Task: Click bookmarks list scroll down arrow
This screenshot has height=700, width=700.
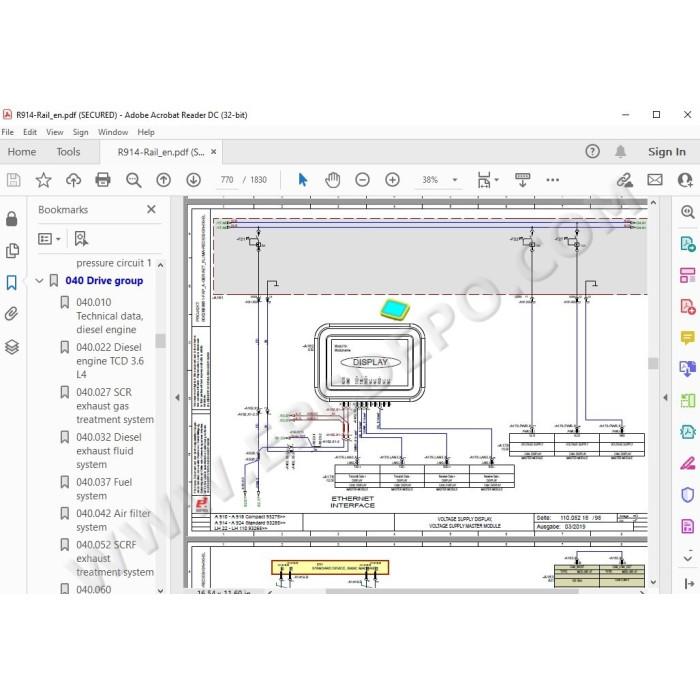Action: [x=161, y=591]
